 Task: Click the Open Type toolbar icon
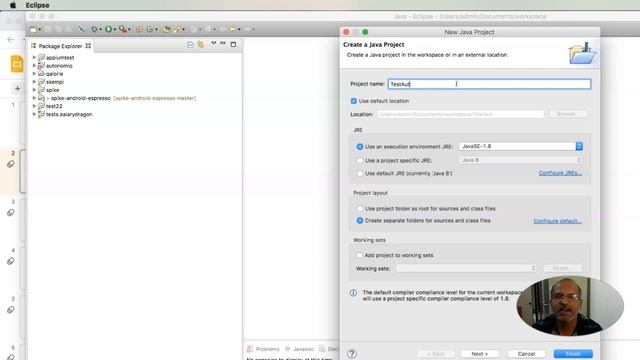click(x=167, y=29)
